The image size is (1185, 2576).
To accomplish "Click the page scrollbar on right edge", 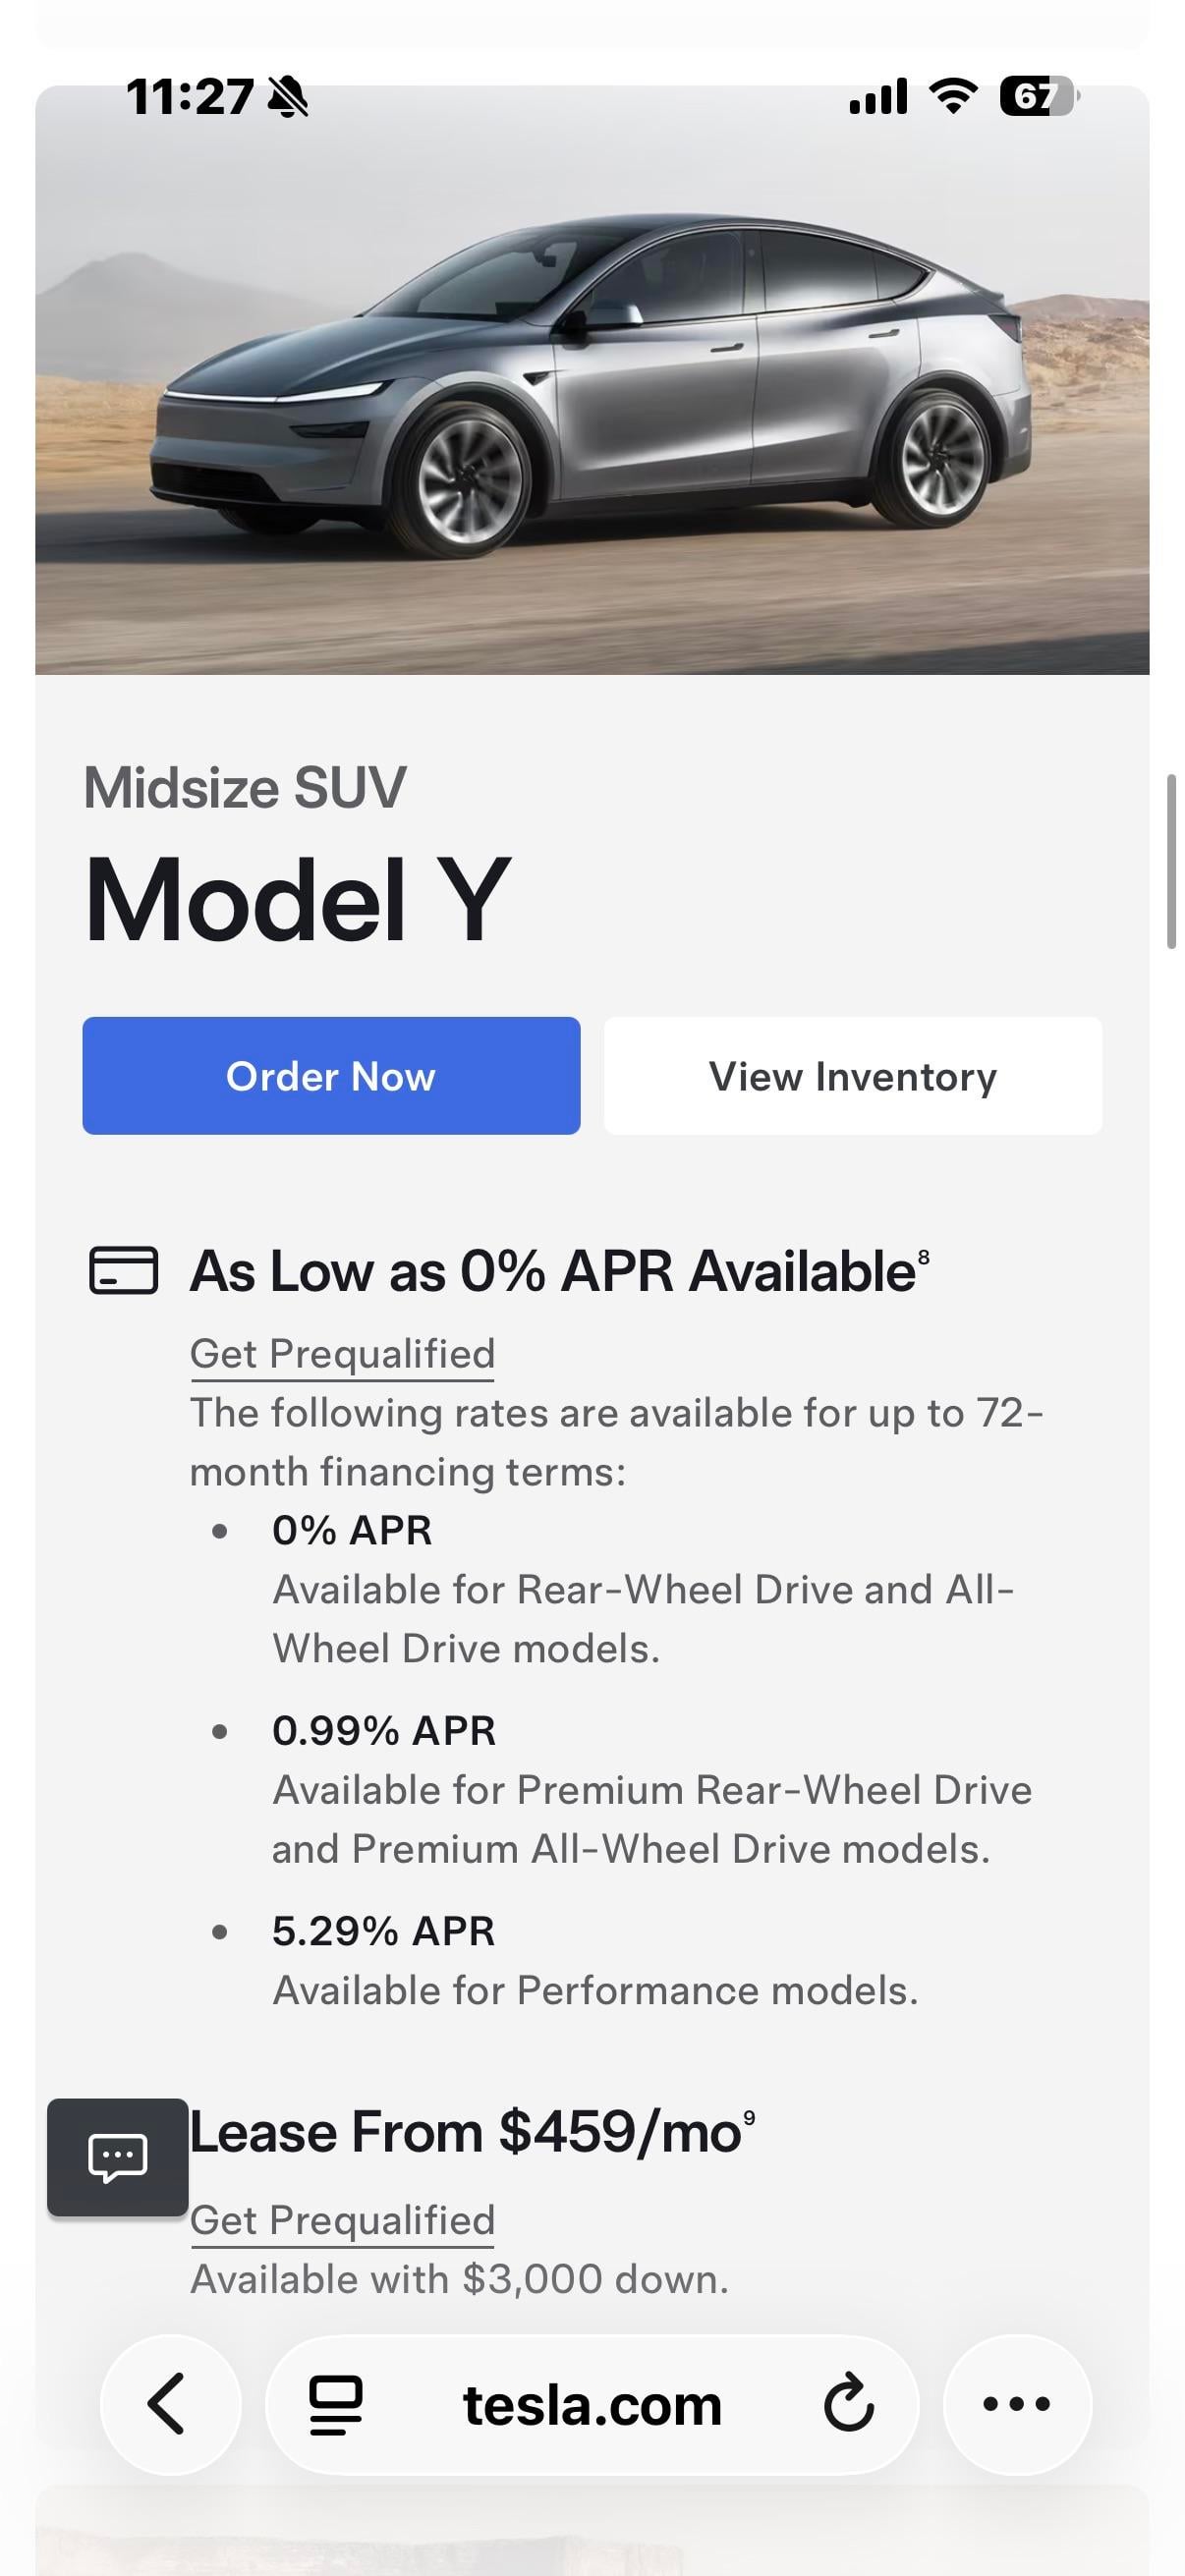I will click(x=1170, y=861).
